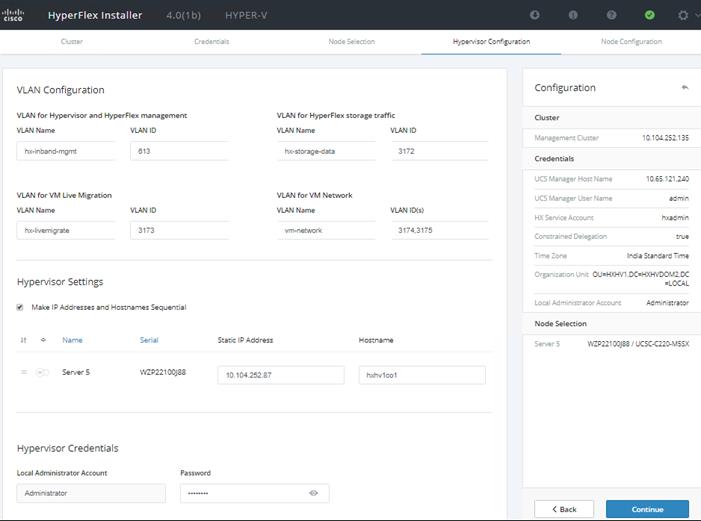Viewport: 701px width, 521px height.
Task: Click the Cisco logo in the header
Action: [13, 15]
